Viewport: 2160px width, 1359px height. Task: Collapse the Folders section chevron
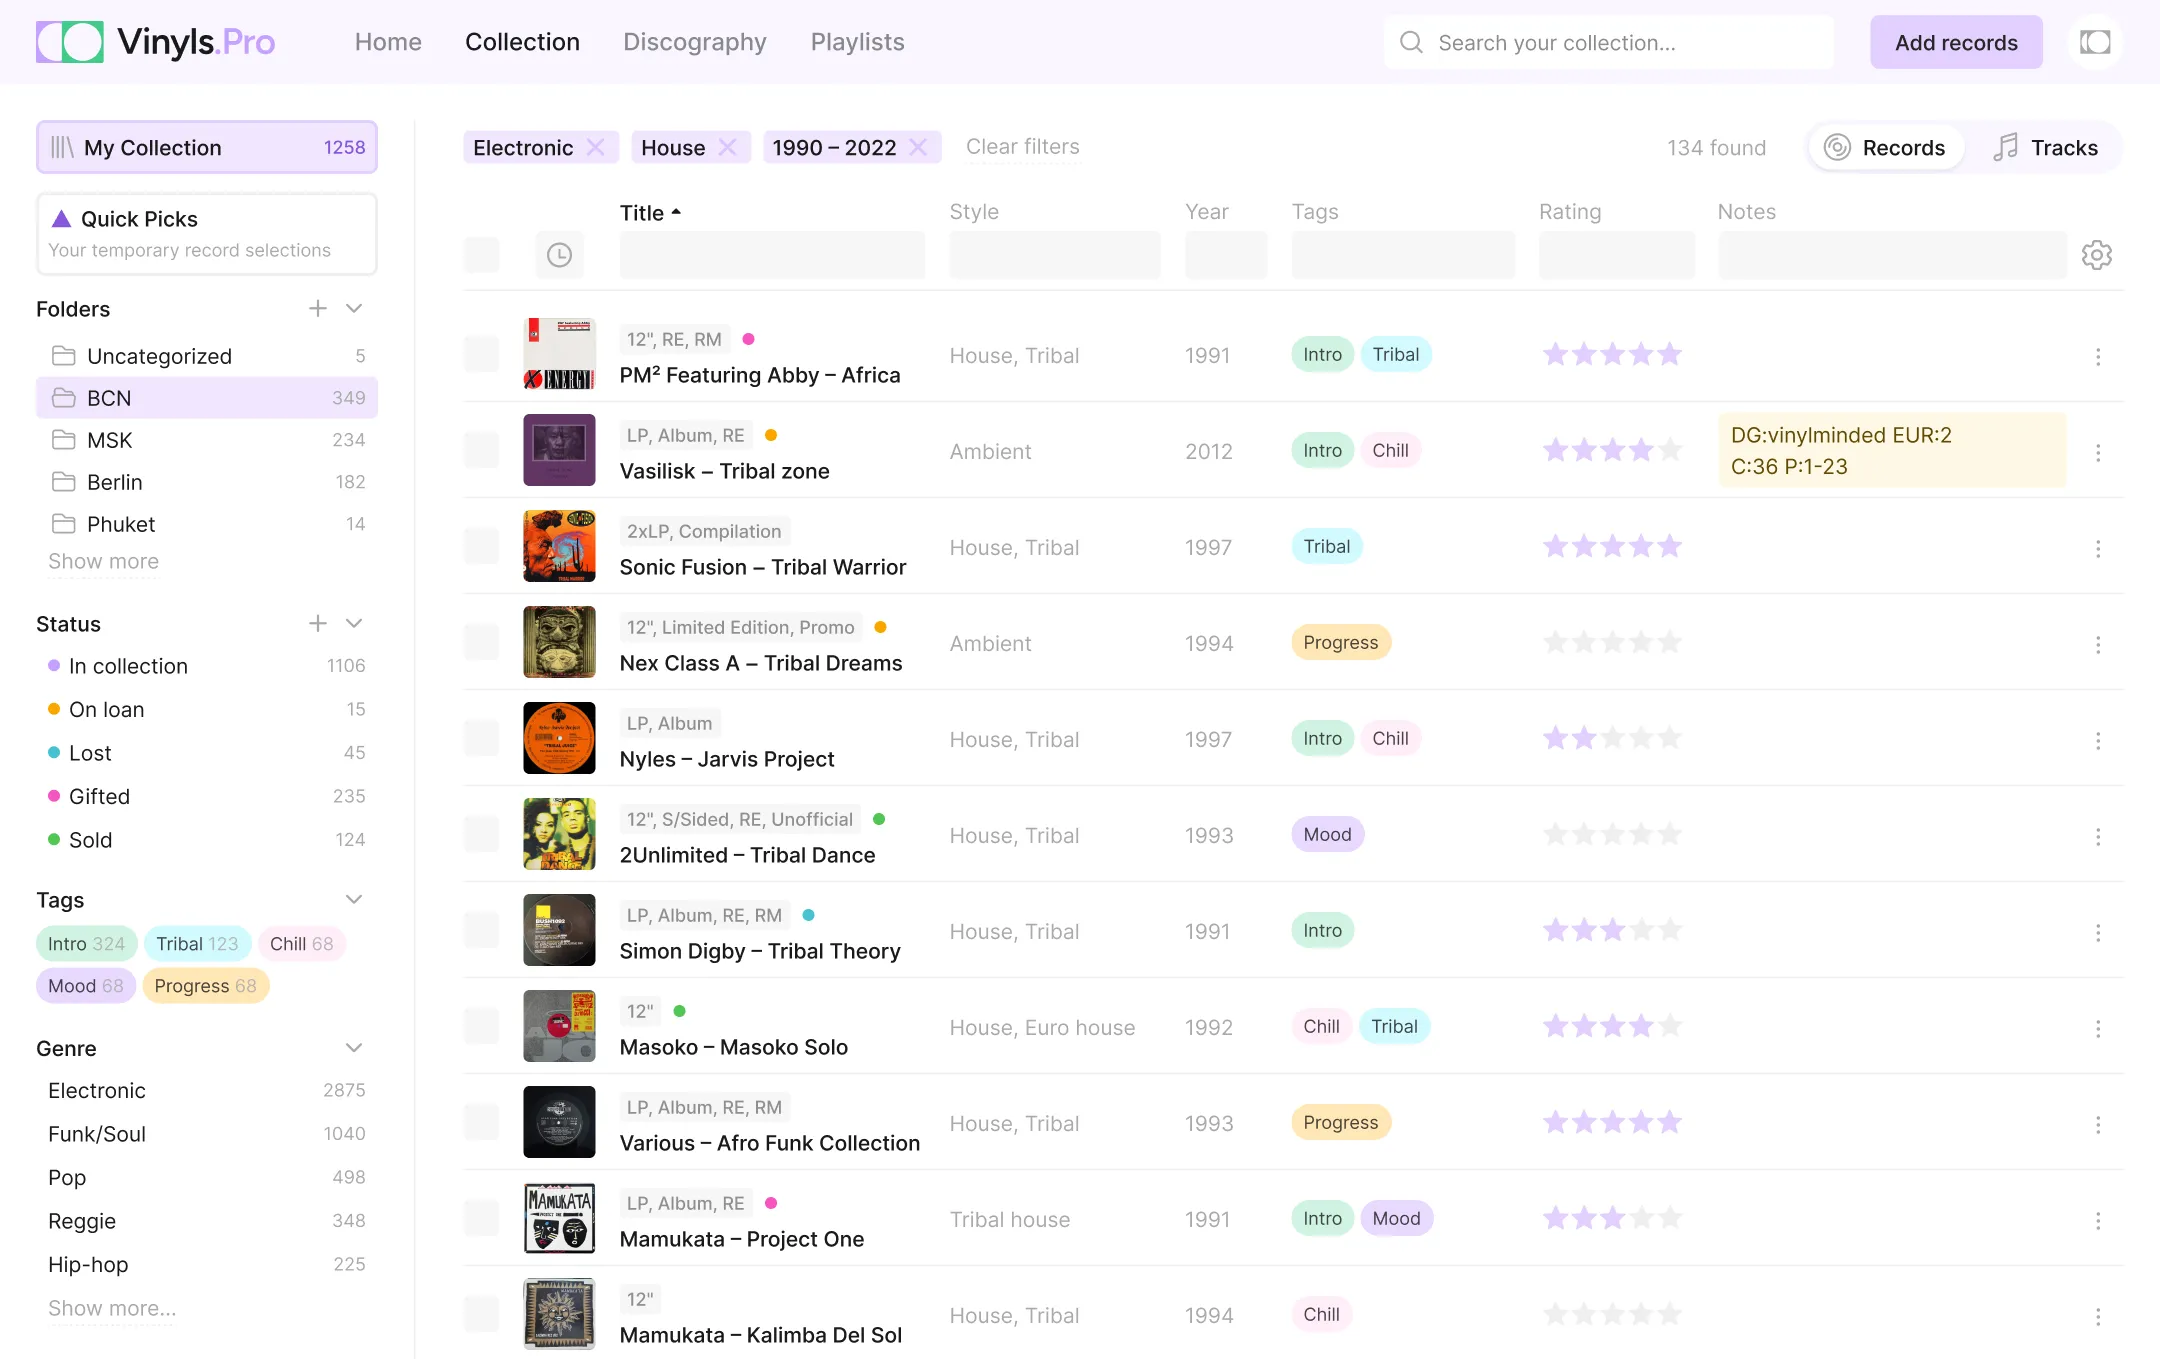[x=354, y=309]
